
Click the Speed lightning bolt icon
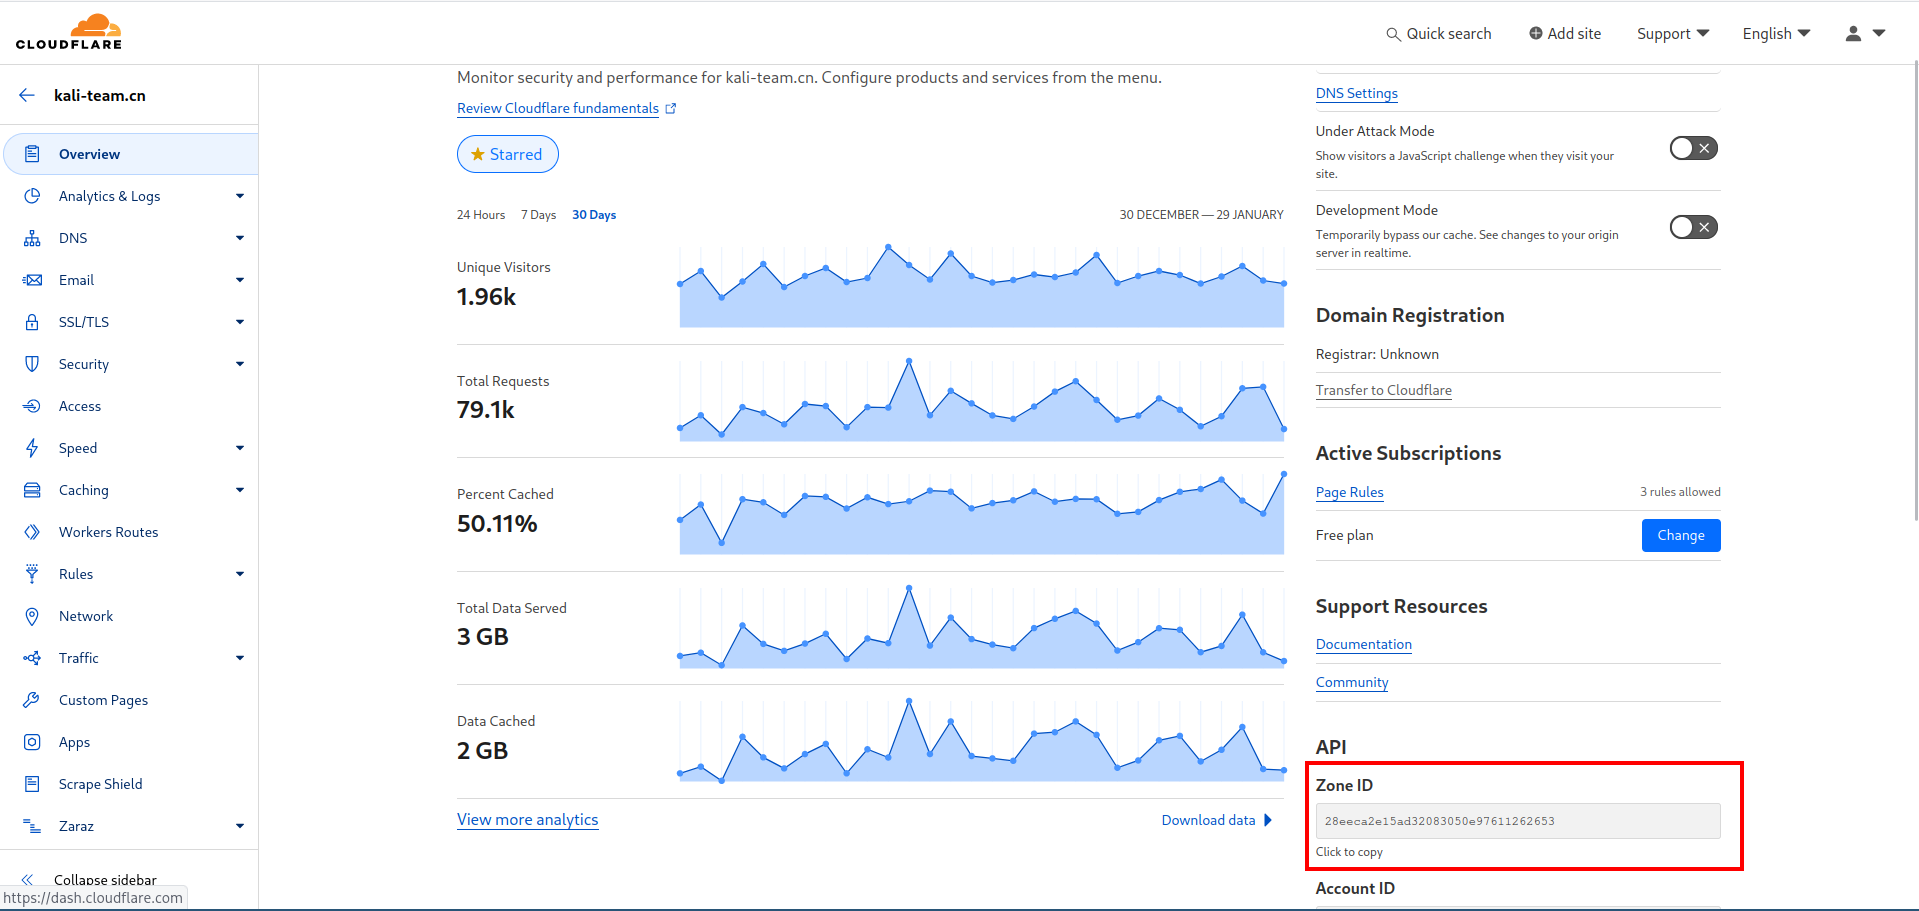click(32, 448)
